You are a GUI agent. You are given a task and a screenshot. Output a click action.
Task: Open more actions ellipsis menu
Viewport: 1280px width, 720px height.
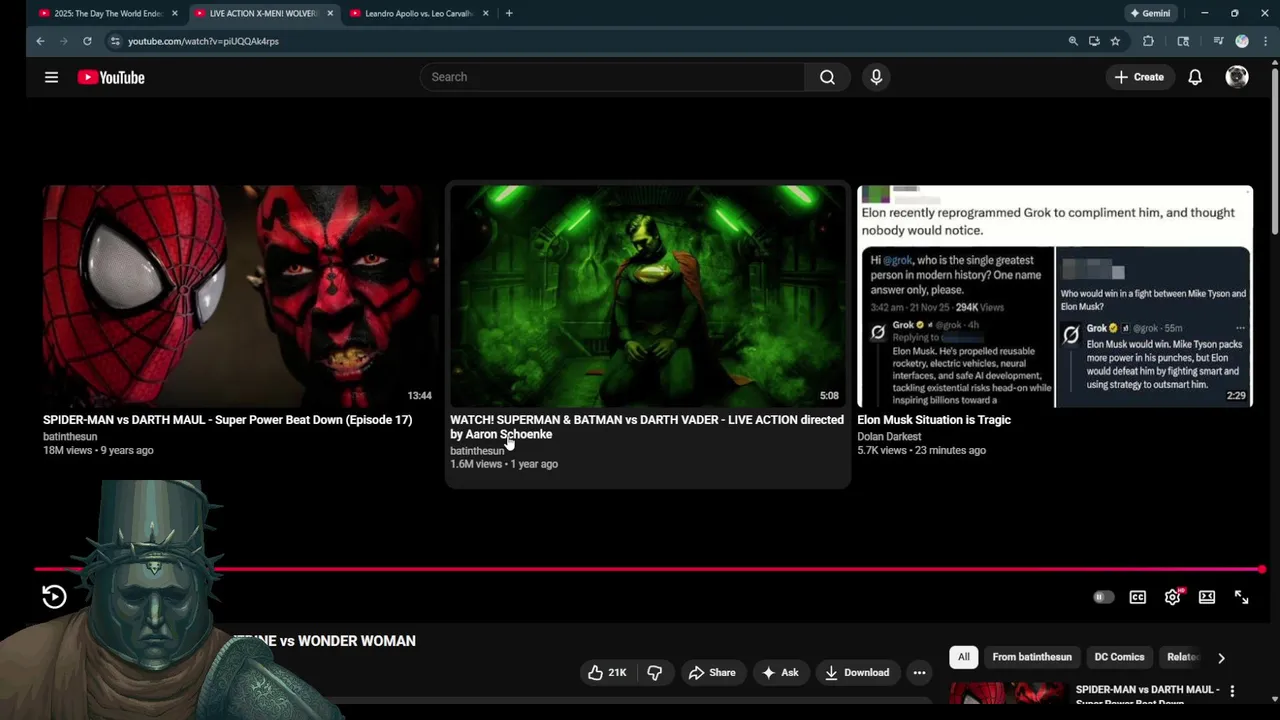[x=919, y=673]
